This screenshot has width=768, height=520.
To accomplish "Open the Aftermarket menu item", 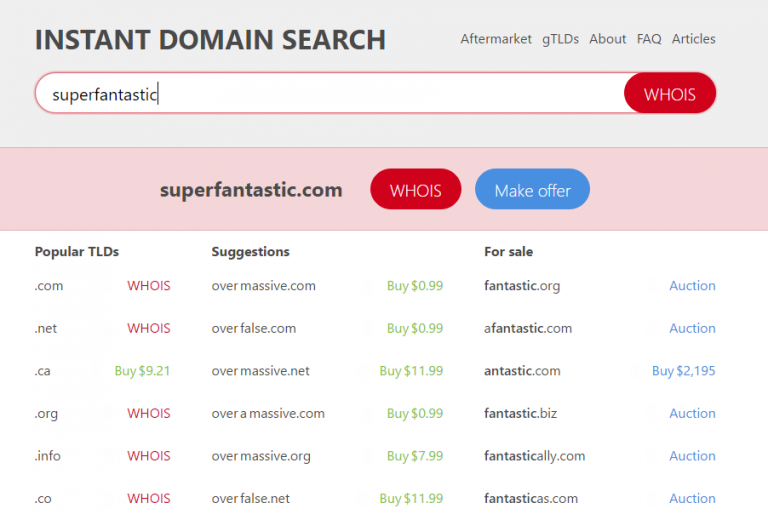I will [496, 39].
